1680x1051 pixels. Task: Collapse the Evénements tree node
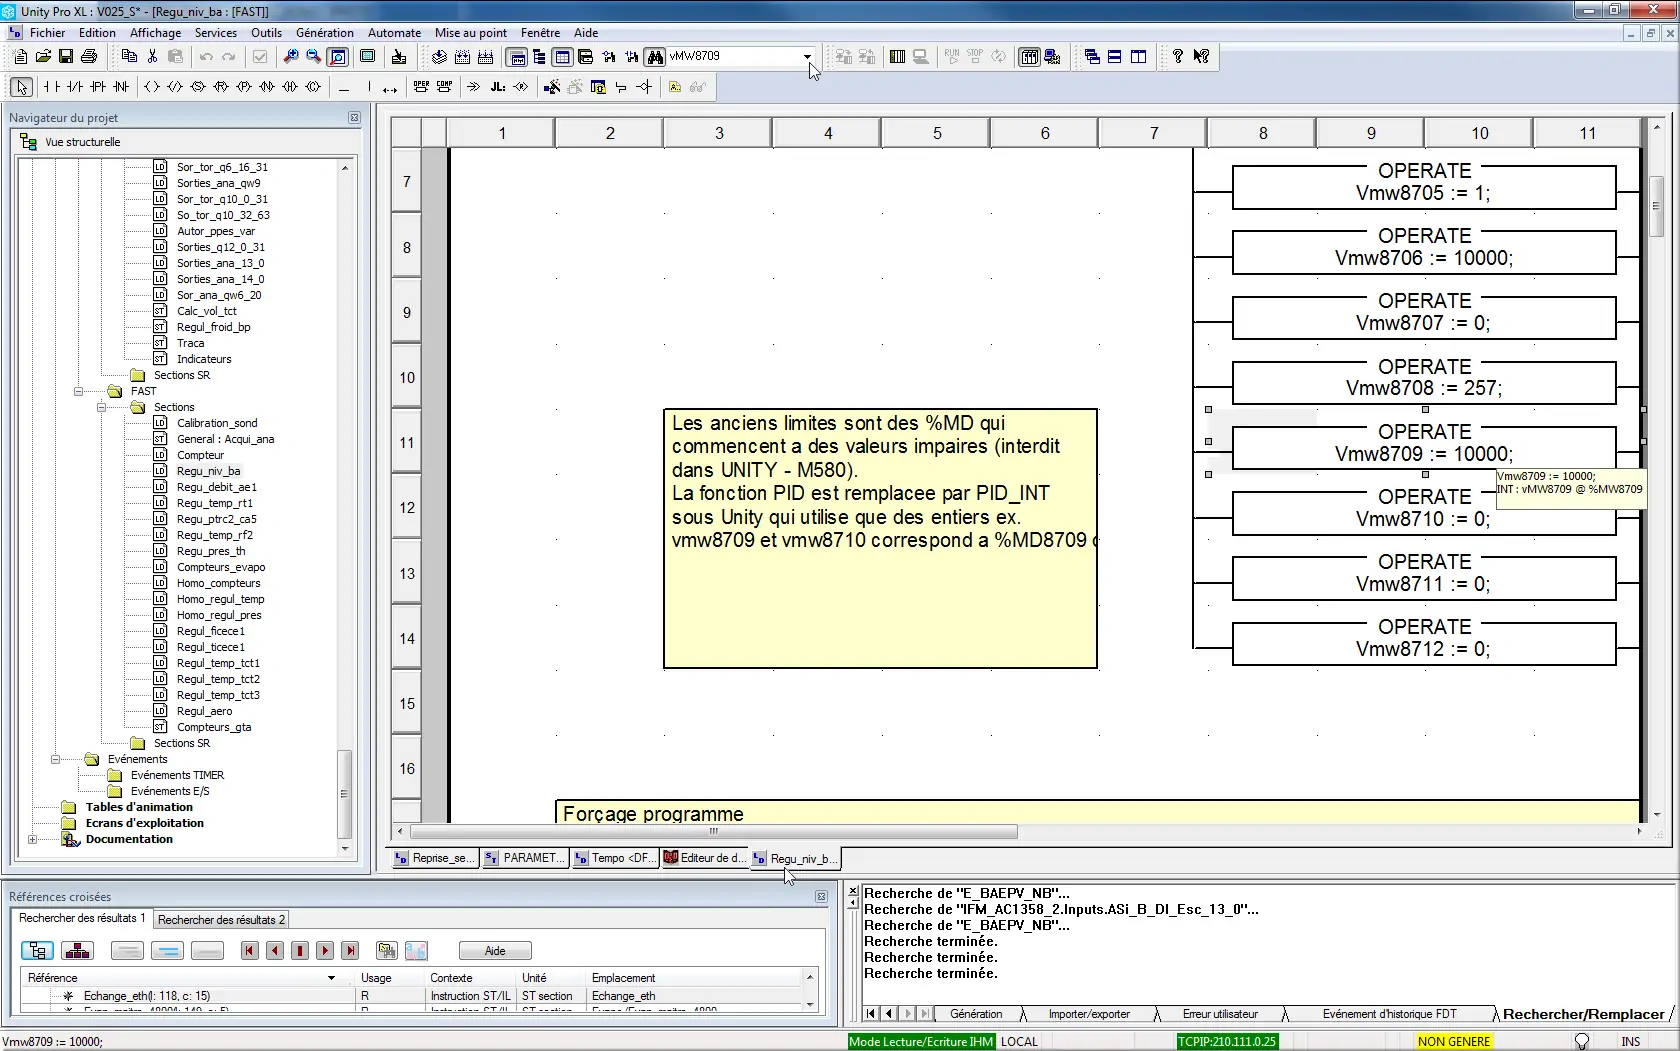point(55,759)
